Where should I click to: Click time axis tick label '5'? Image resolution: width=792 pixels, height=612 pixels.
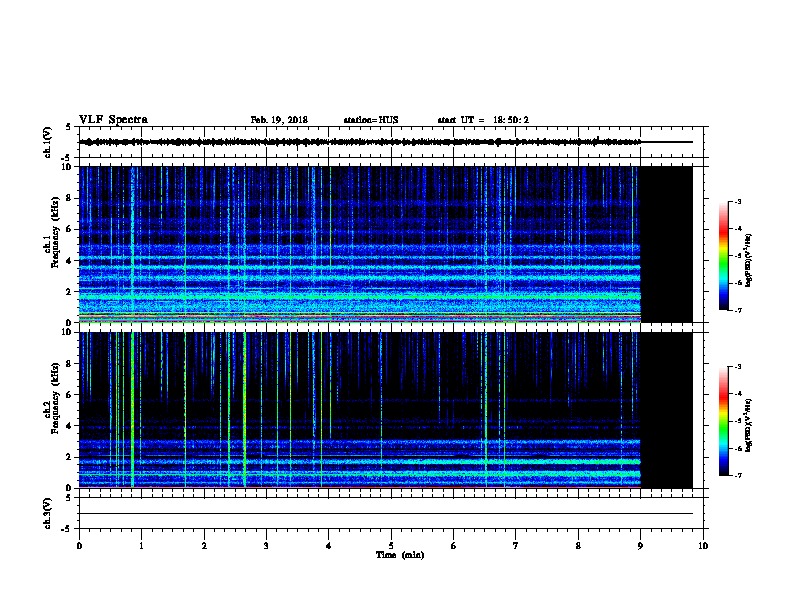(391, 545)
